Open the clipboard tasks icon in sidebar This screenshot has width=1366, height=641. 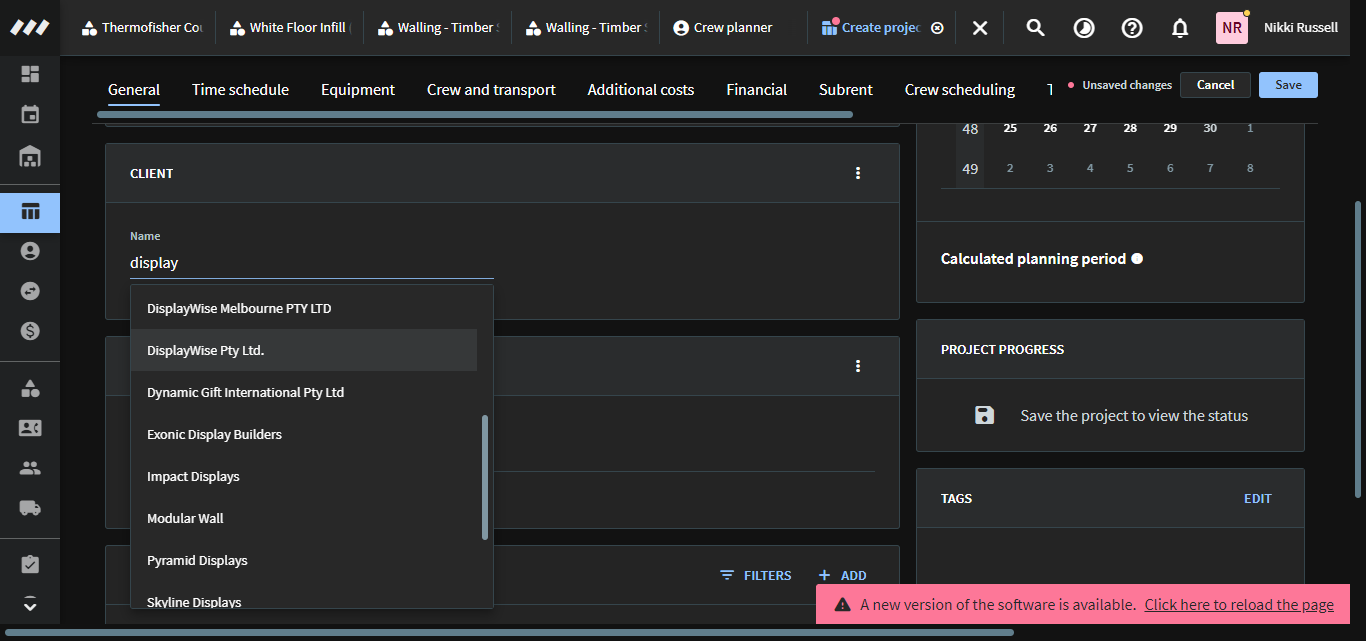click(30, 565)
